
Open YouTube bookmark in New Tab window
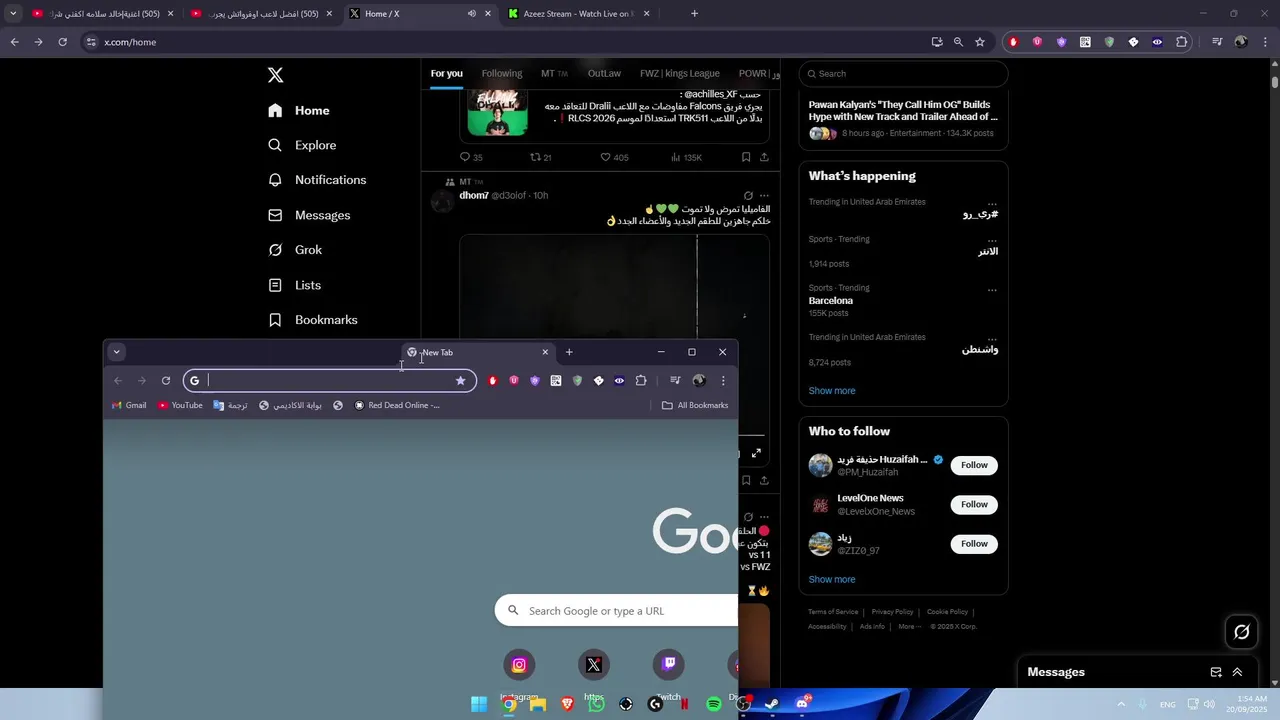click(x=180, y=406)
